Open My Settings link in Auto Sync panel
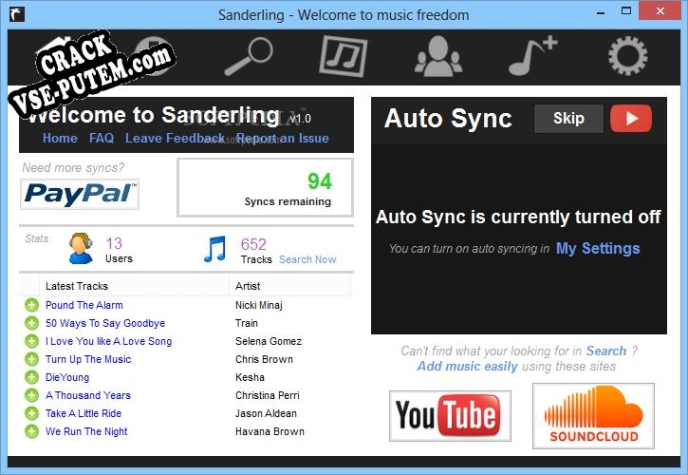This screenshot has width=688, height=475. pos(598,249)
